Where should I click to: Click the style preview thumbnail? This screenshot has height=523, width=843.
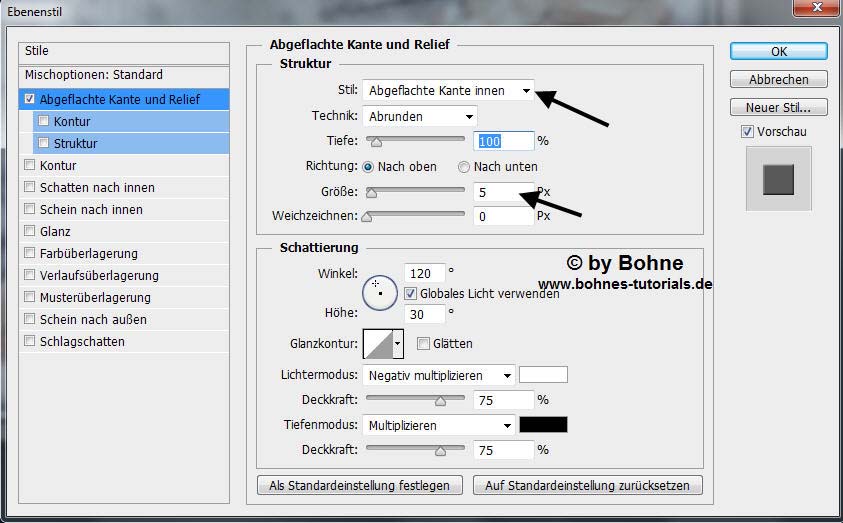pyautogui.click(x=778, y=179)
